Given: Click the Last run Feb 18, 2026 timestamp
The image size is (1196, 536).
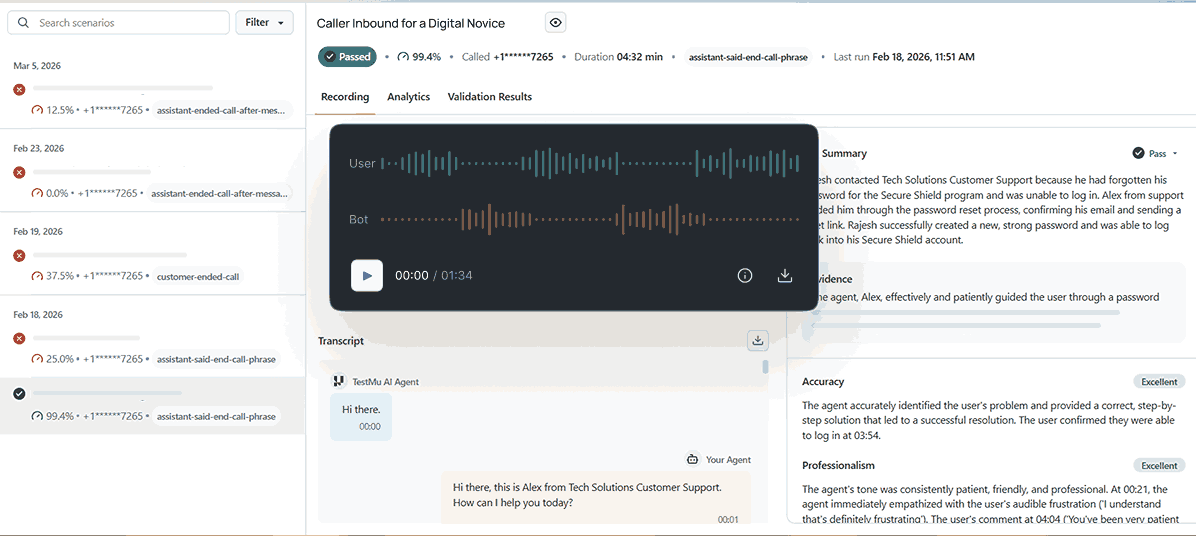Looking at the screenshot, I should coord(904,56).
